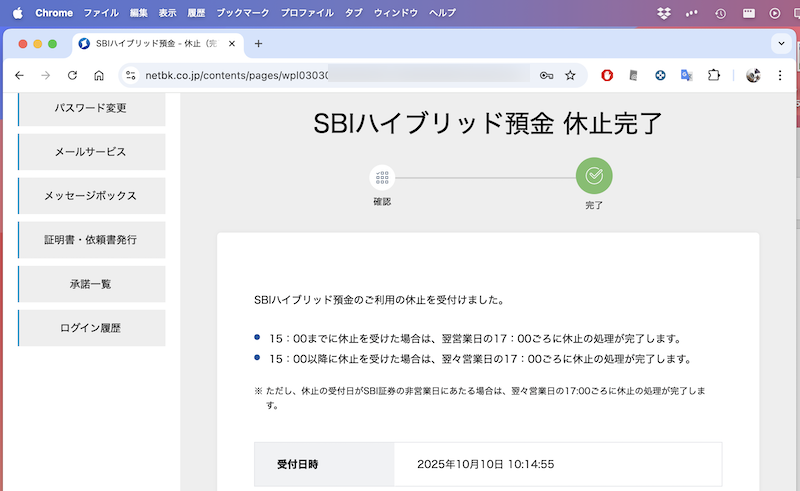Open the ブックマーク menu

coord(241,13)
